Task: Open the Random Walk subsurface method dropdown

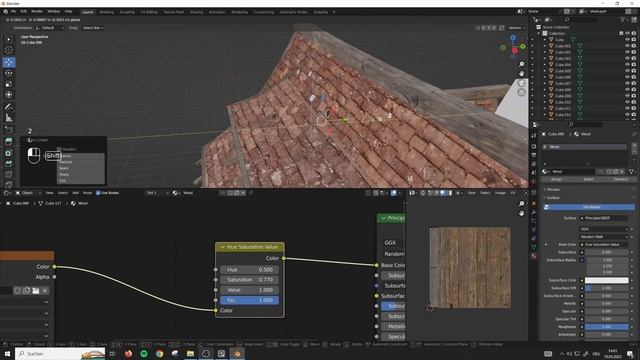Action: pyautogui.click(x=603, y=237)
